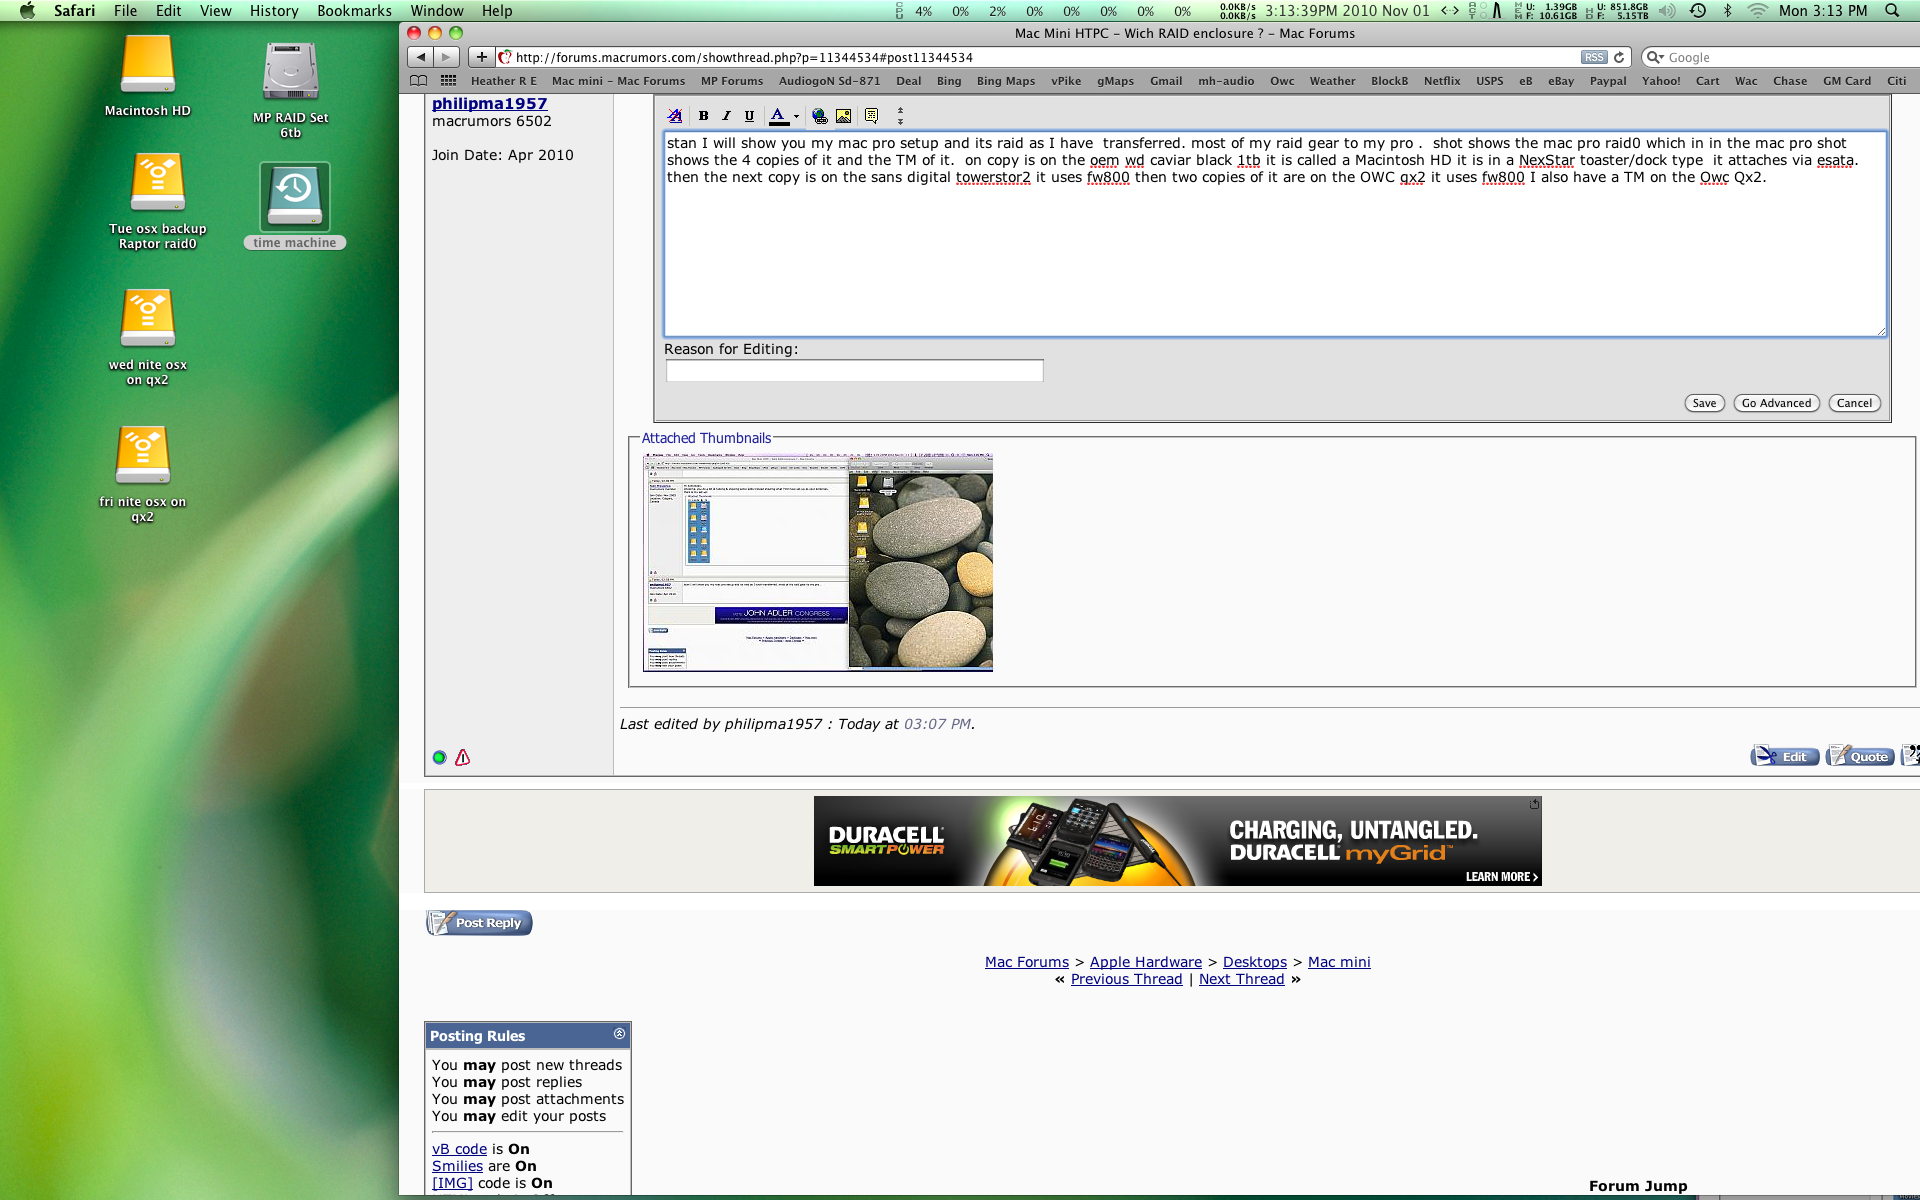
Task: Open the Bookmarks menu
Action: pos(353,11)
